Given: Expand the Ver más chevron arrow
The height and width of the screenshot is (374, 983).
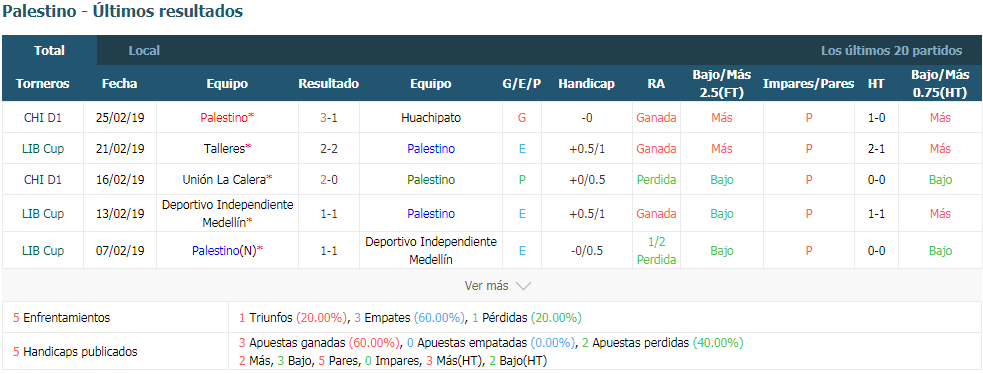Looking at the screenshot, I should coord(523,286).
